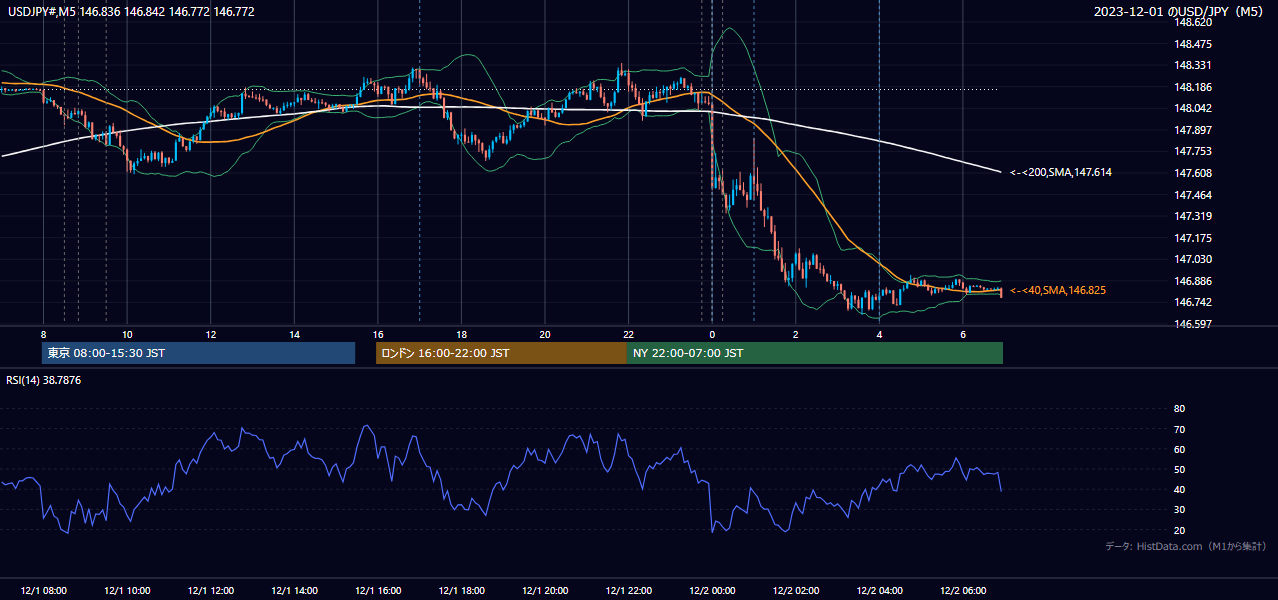Click price axis label 147.030
1278x600 pixels.
(1192, 259)
